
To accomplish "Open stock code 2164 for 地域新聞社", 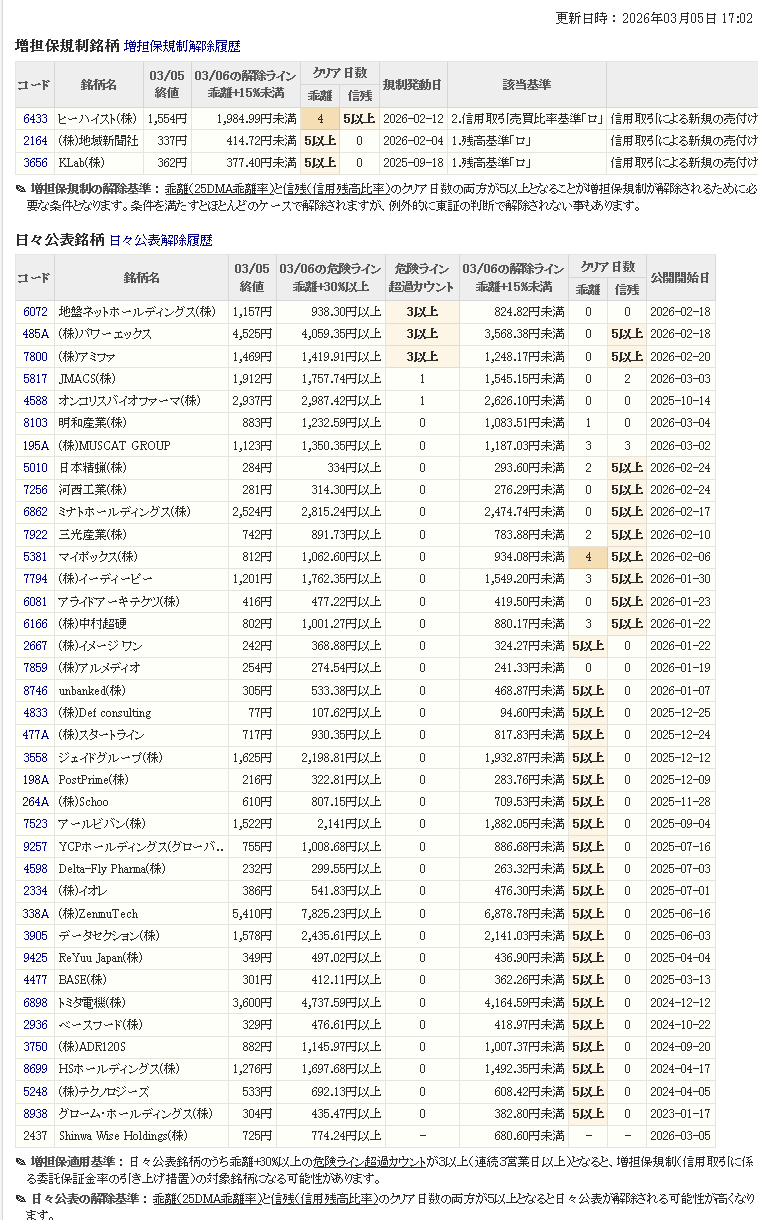I will 35,140.
